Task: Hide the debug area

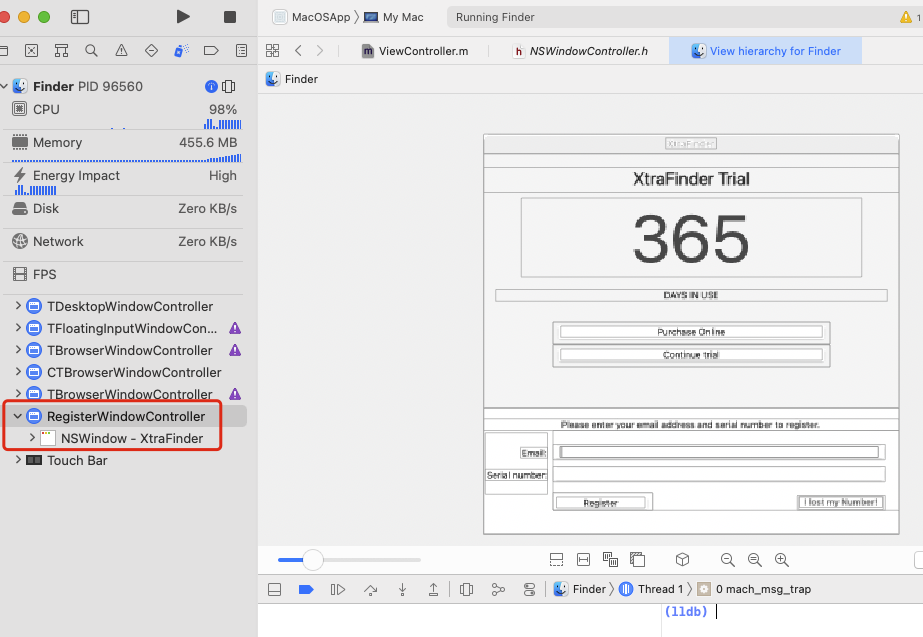Action: point(274,589)
